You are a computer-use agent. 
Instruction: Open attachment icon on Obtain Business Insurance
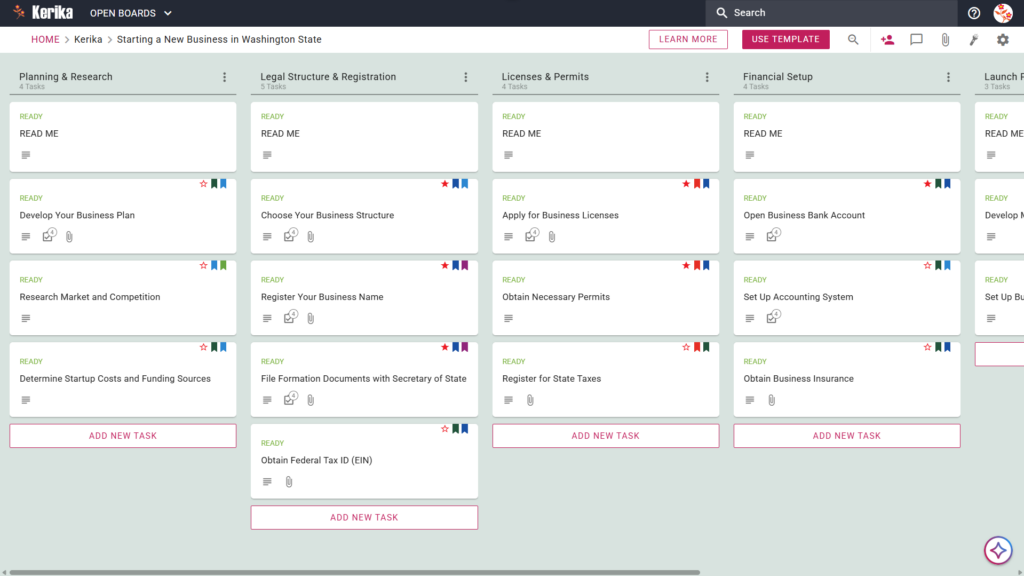pyautogui.click(x=771, y=400)
